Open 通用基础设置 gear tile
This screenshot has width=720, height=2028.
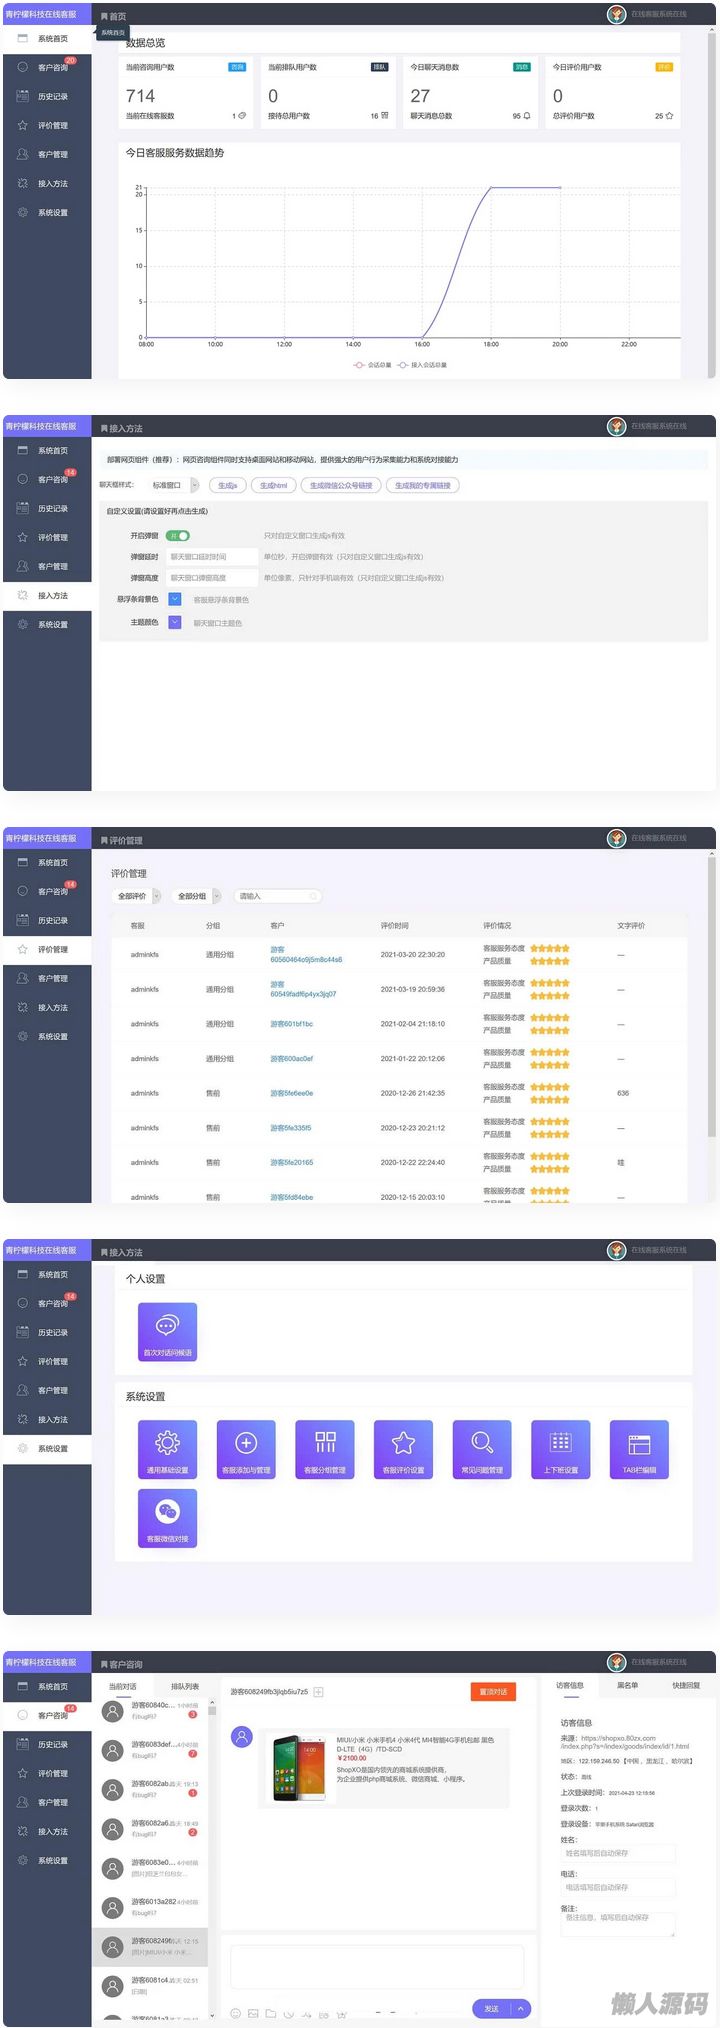167,1449
